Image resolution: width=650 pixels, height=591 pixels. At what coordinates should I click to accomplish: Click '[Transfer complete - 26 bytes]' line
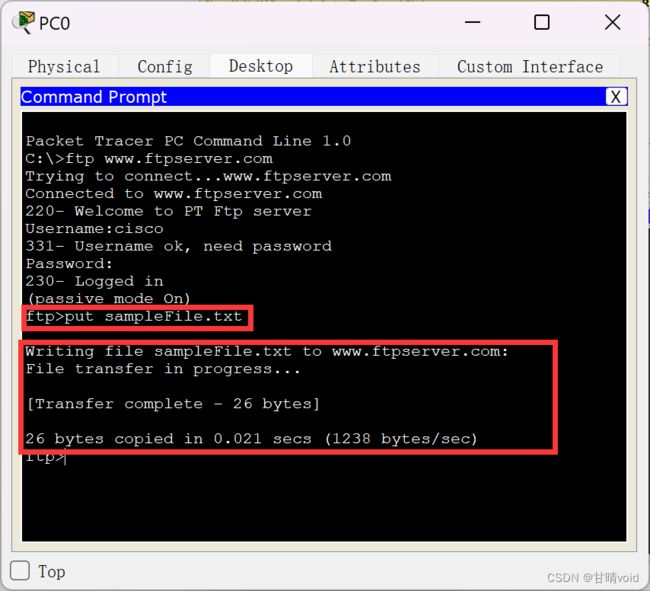pyautogui.click(x=173, y=404)
